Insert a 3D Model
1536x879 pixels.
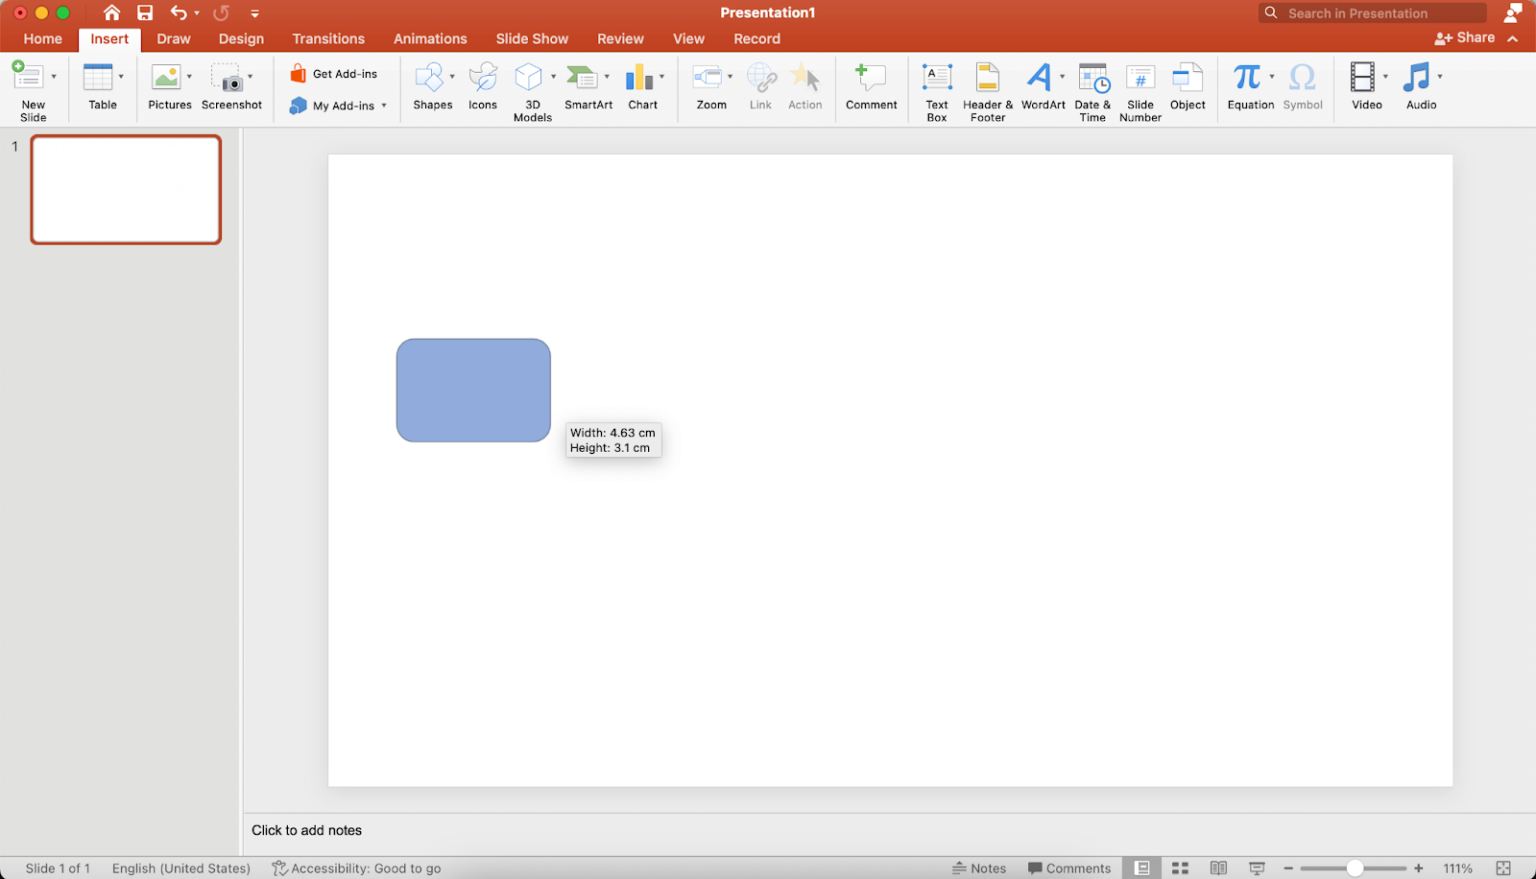tap(530, 88)
